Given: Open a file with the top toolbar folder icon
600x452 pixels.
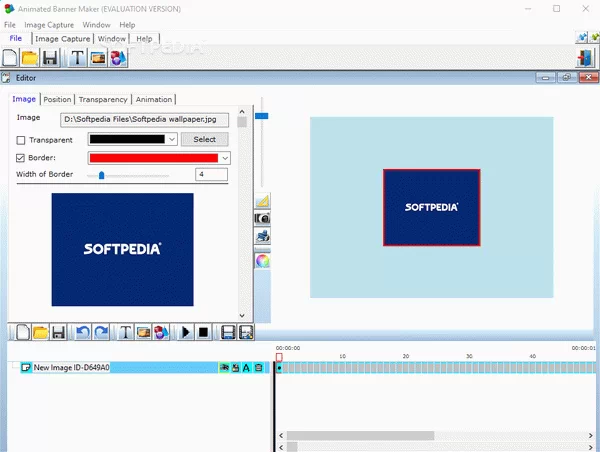Looking at the screenshot, I should pos(30,58).
